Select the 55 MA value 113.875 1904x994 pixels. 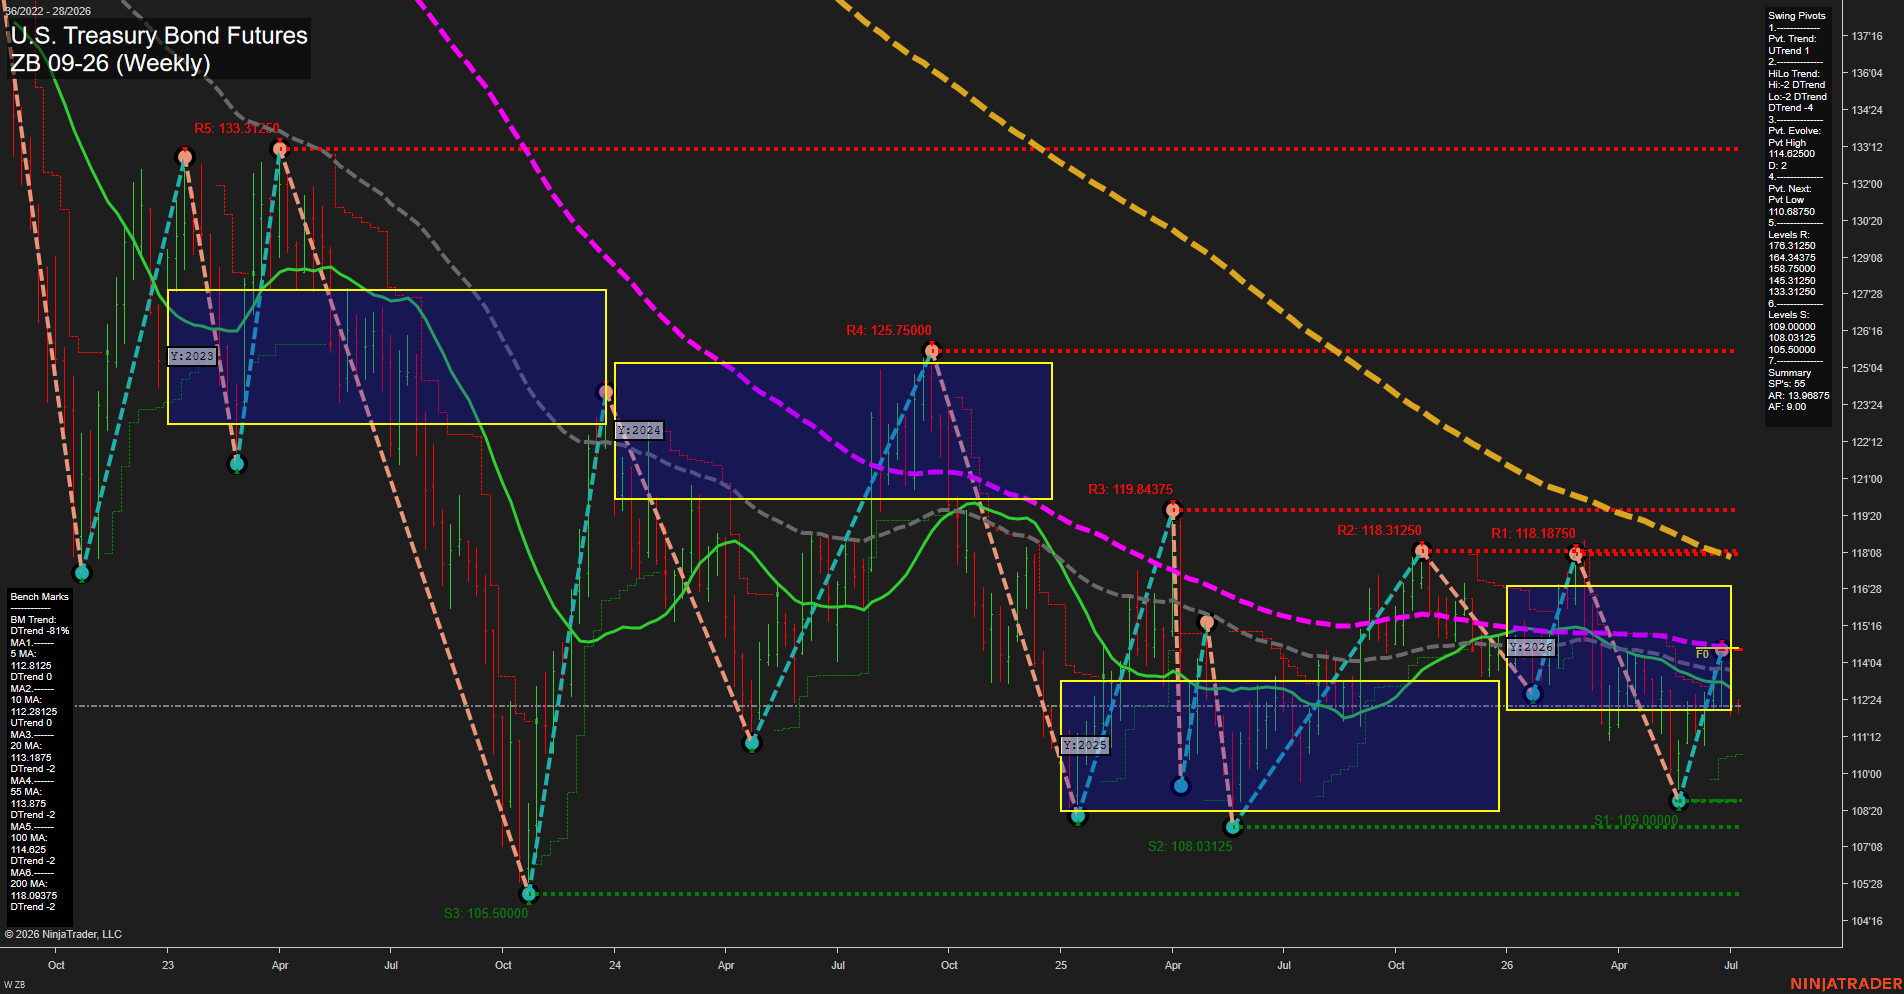[27, 804]
